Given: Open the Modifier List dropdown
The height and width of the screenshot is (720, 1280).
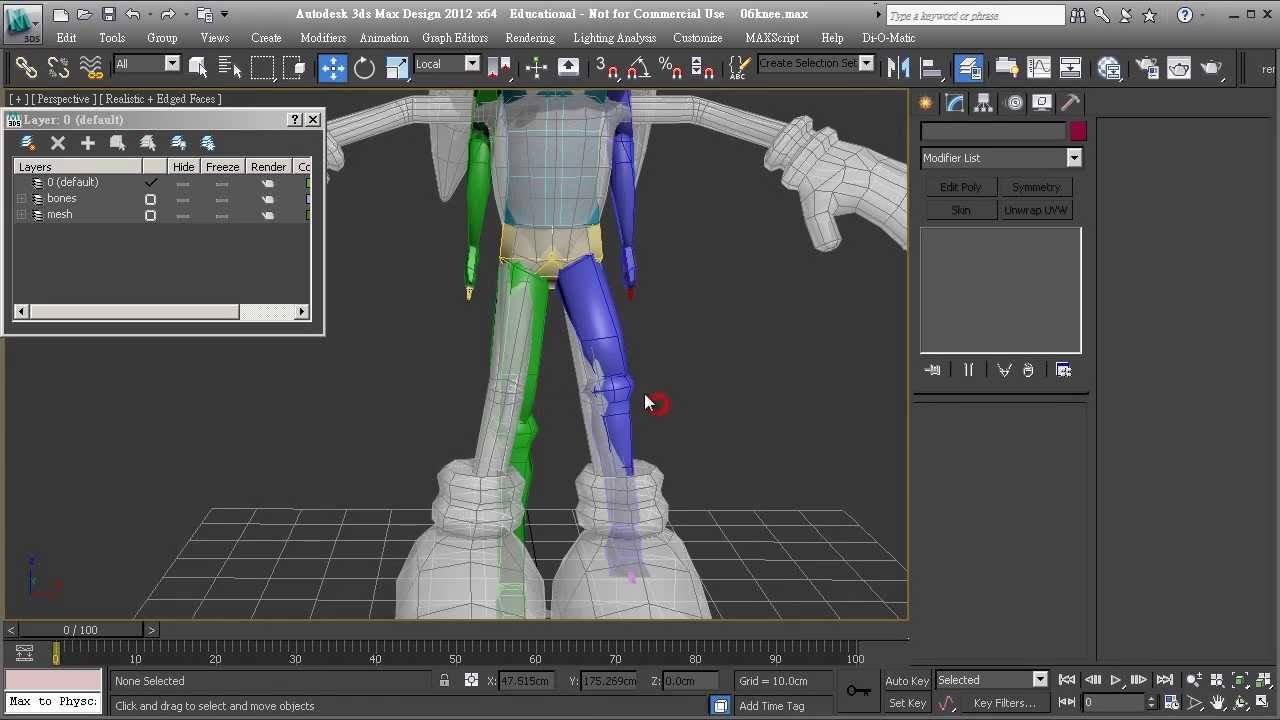Looking at the screenshot, I should click(x=1001, y=158).
